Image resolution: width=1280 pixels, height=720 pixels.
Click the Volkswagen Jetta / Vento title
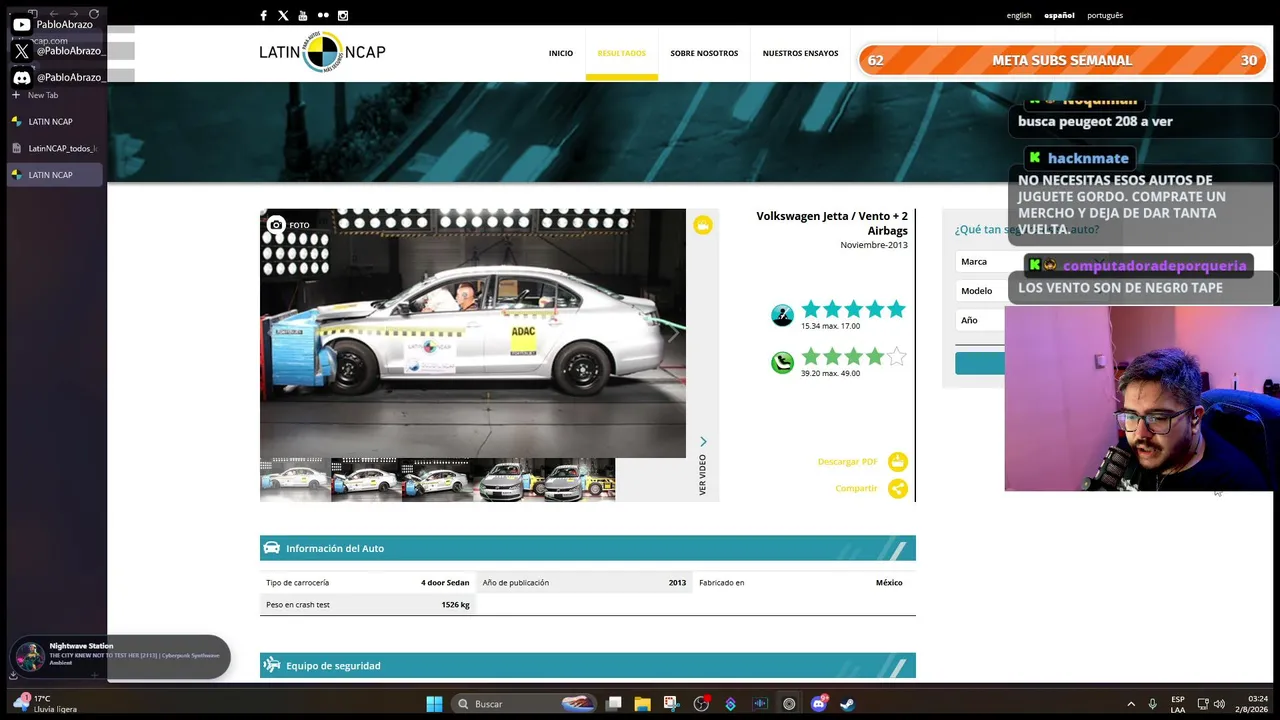coord(832,223)
